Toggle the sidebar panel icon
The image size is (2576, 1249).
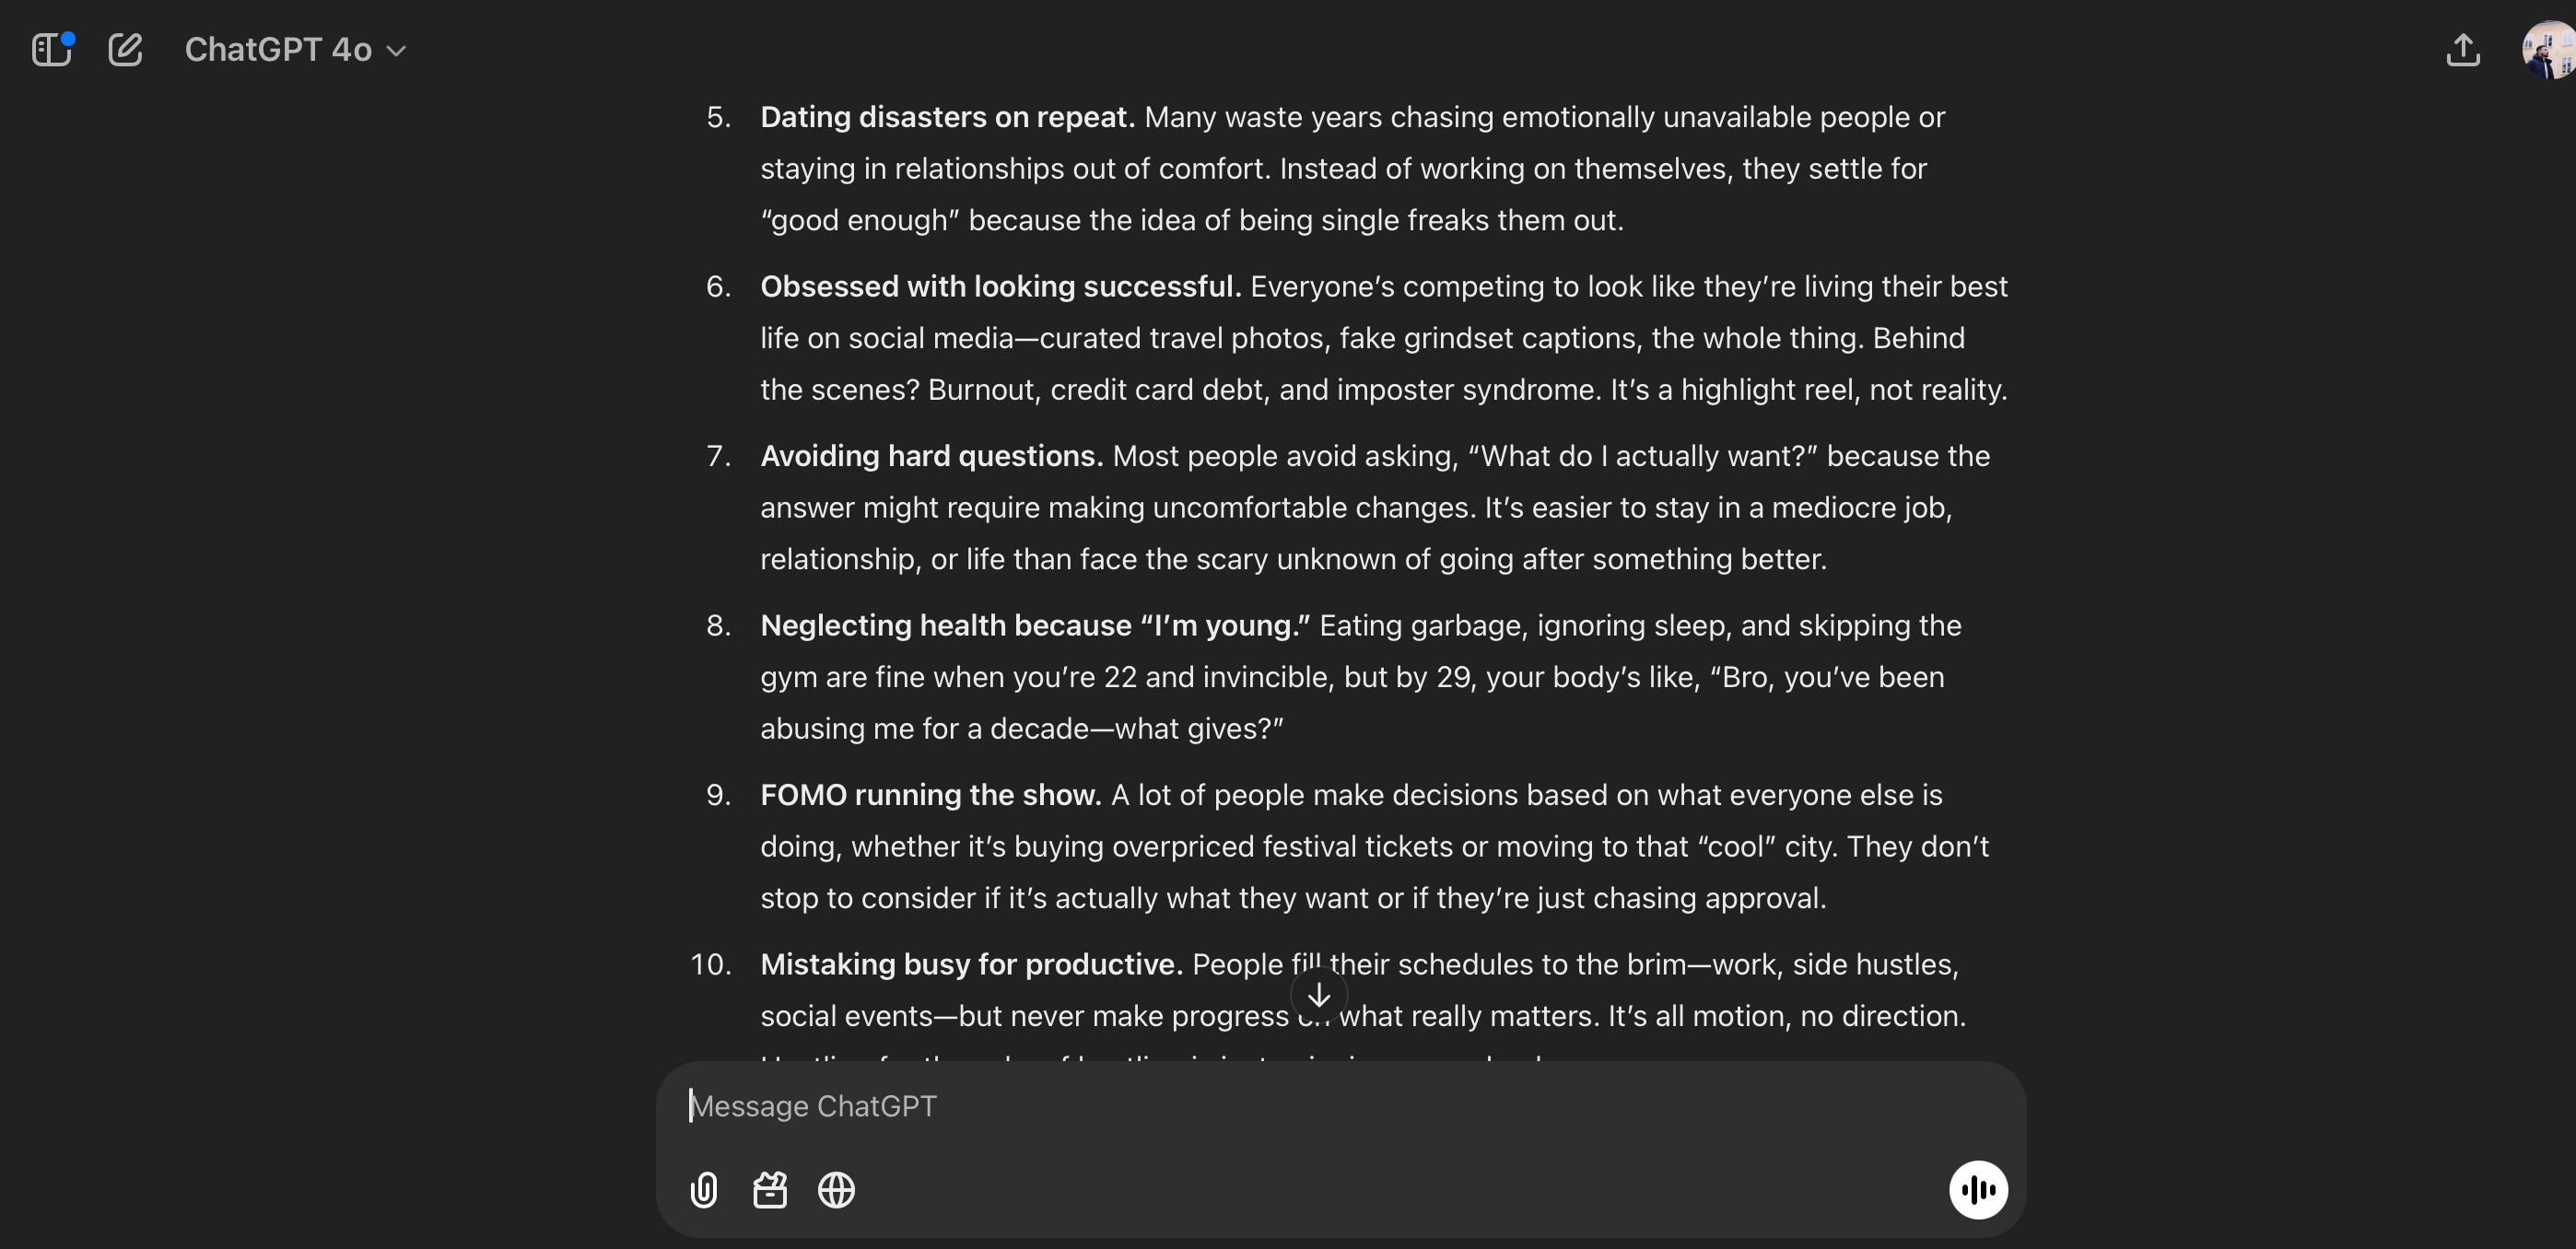[51, 49]
